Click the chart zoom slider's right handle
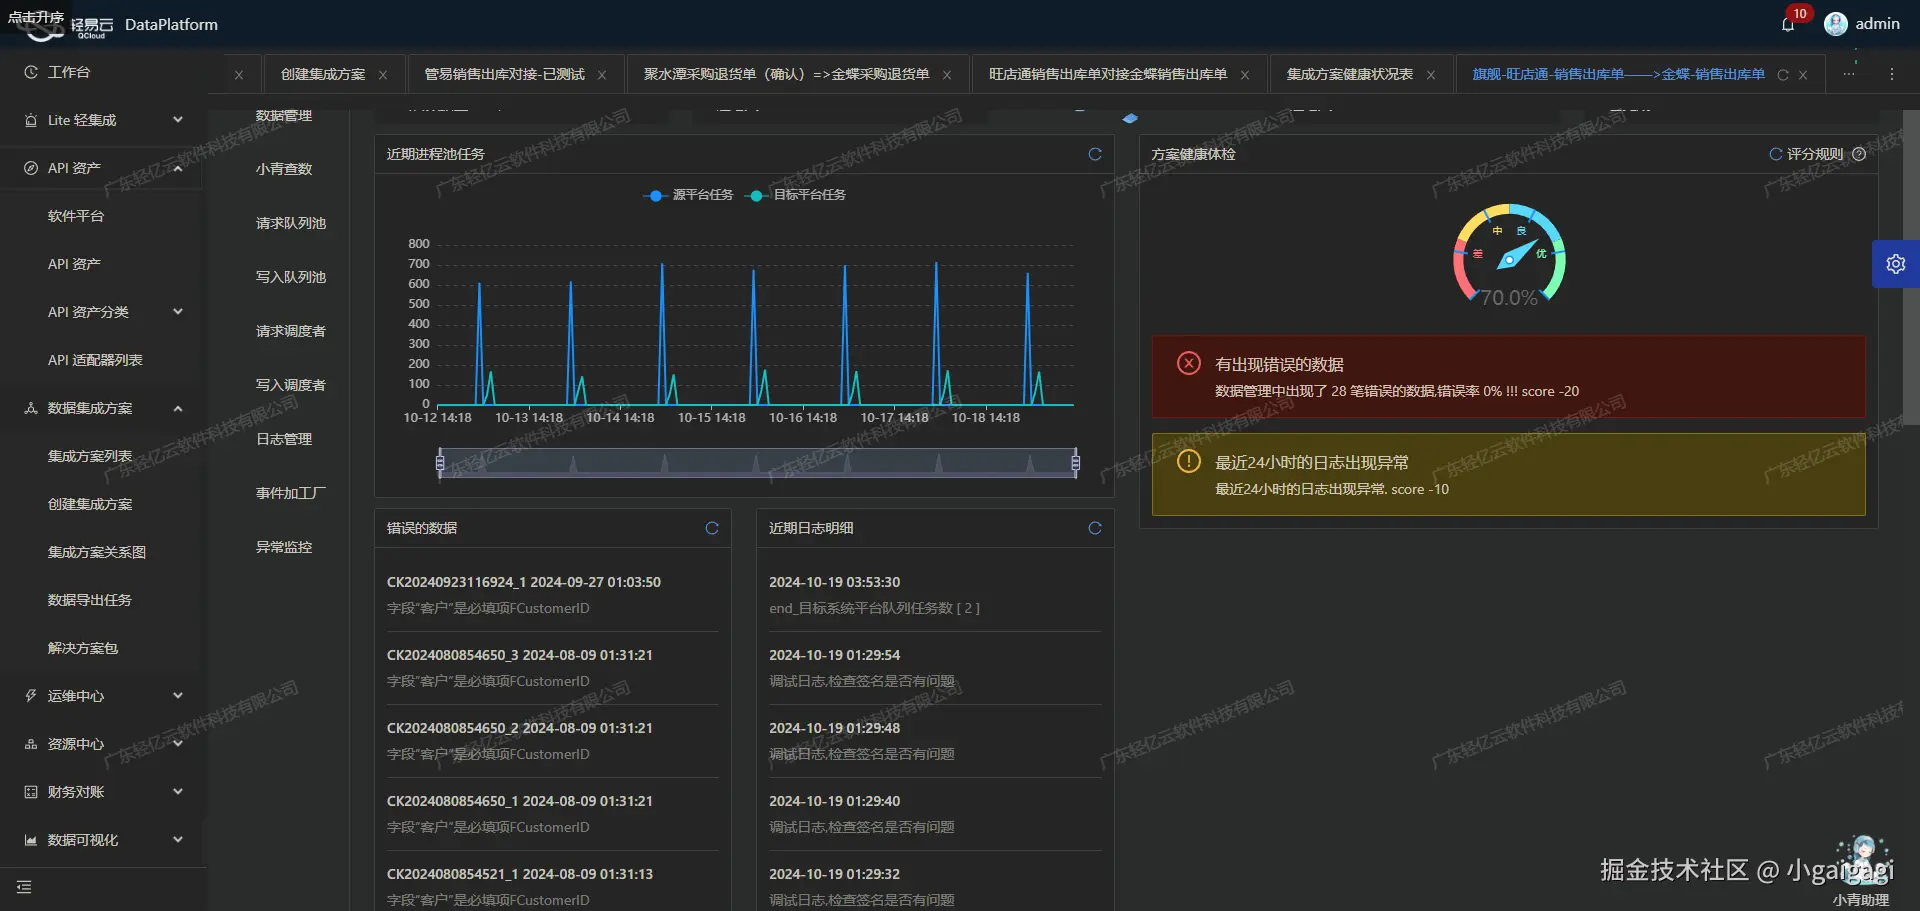Screen dimensions: 1920x911 1076,462
